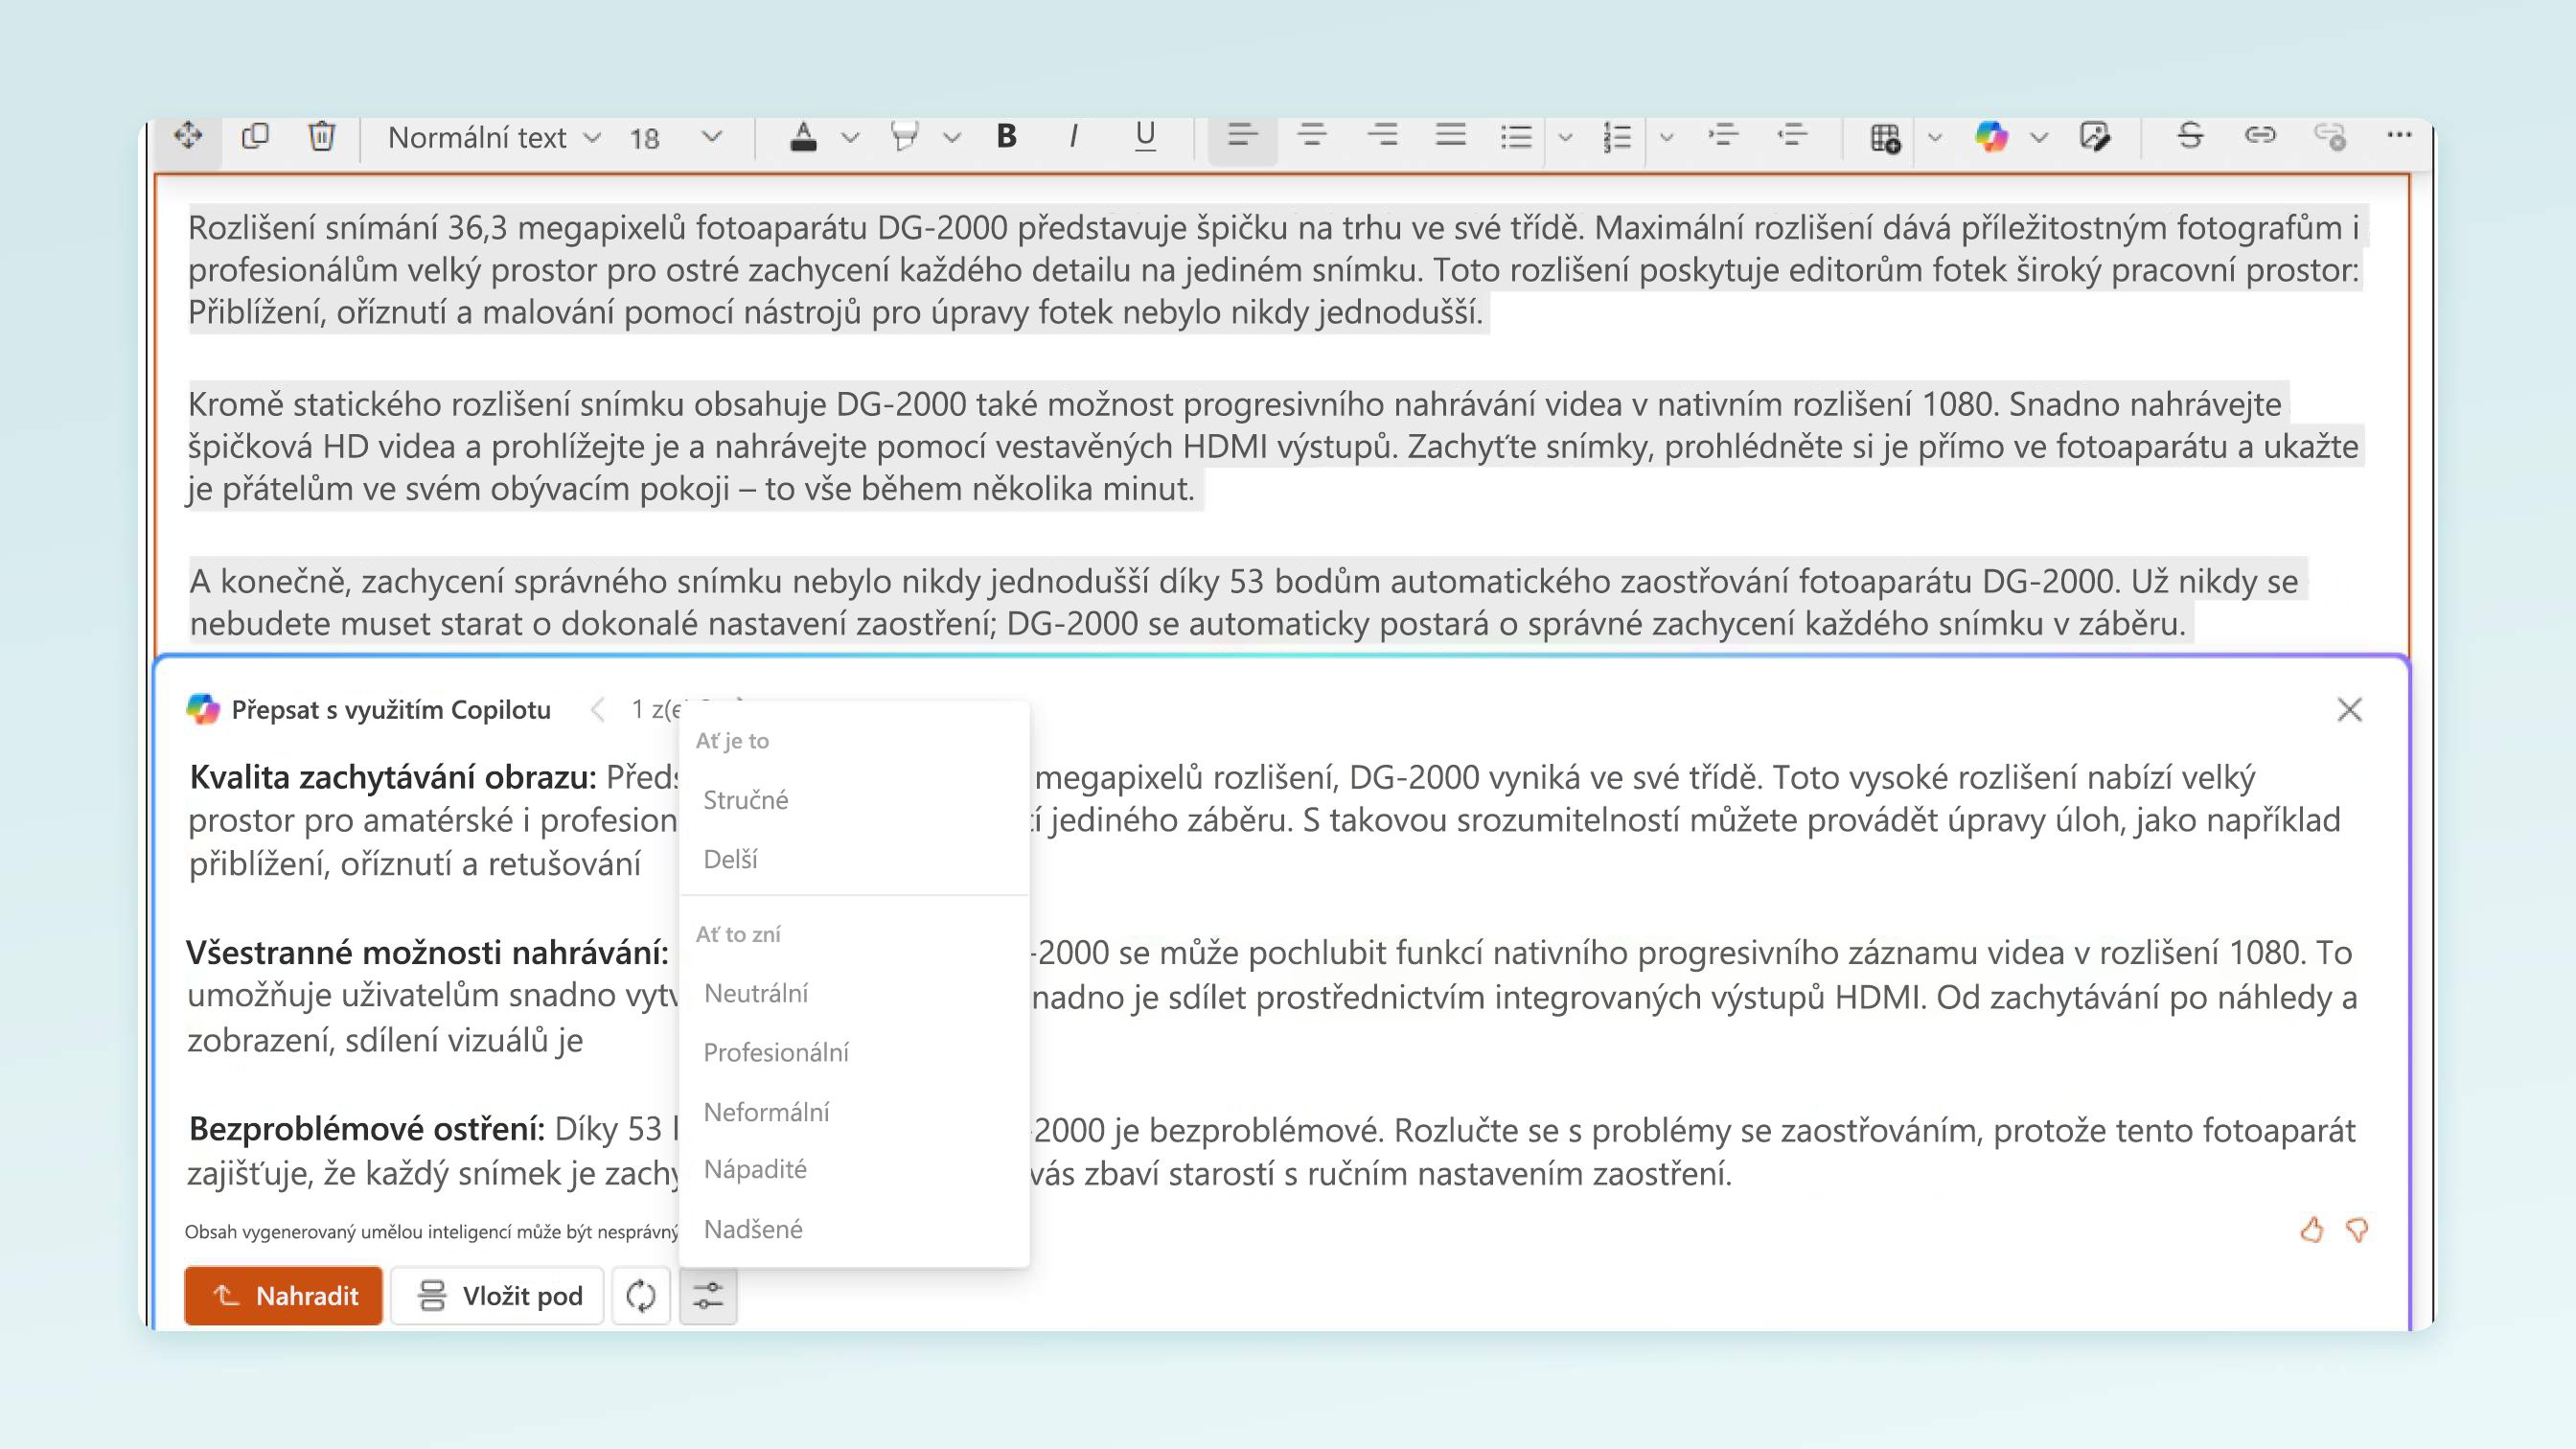Expand the font color options arrow

click(x=850, y=137)
